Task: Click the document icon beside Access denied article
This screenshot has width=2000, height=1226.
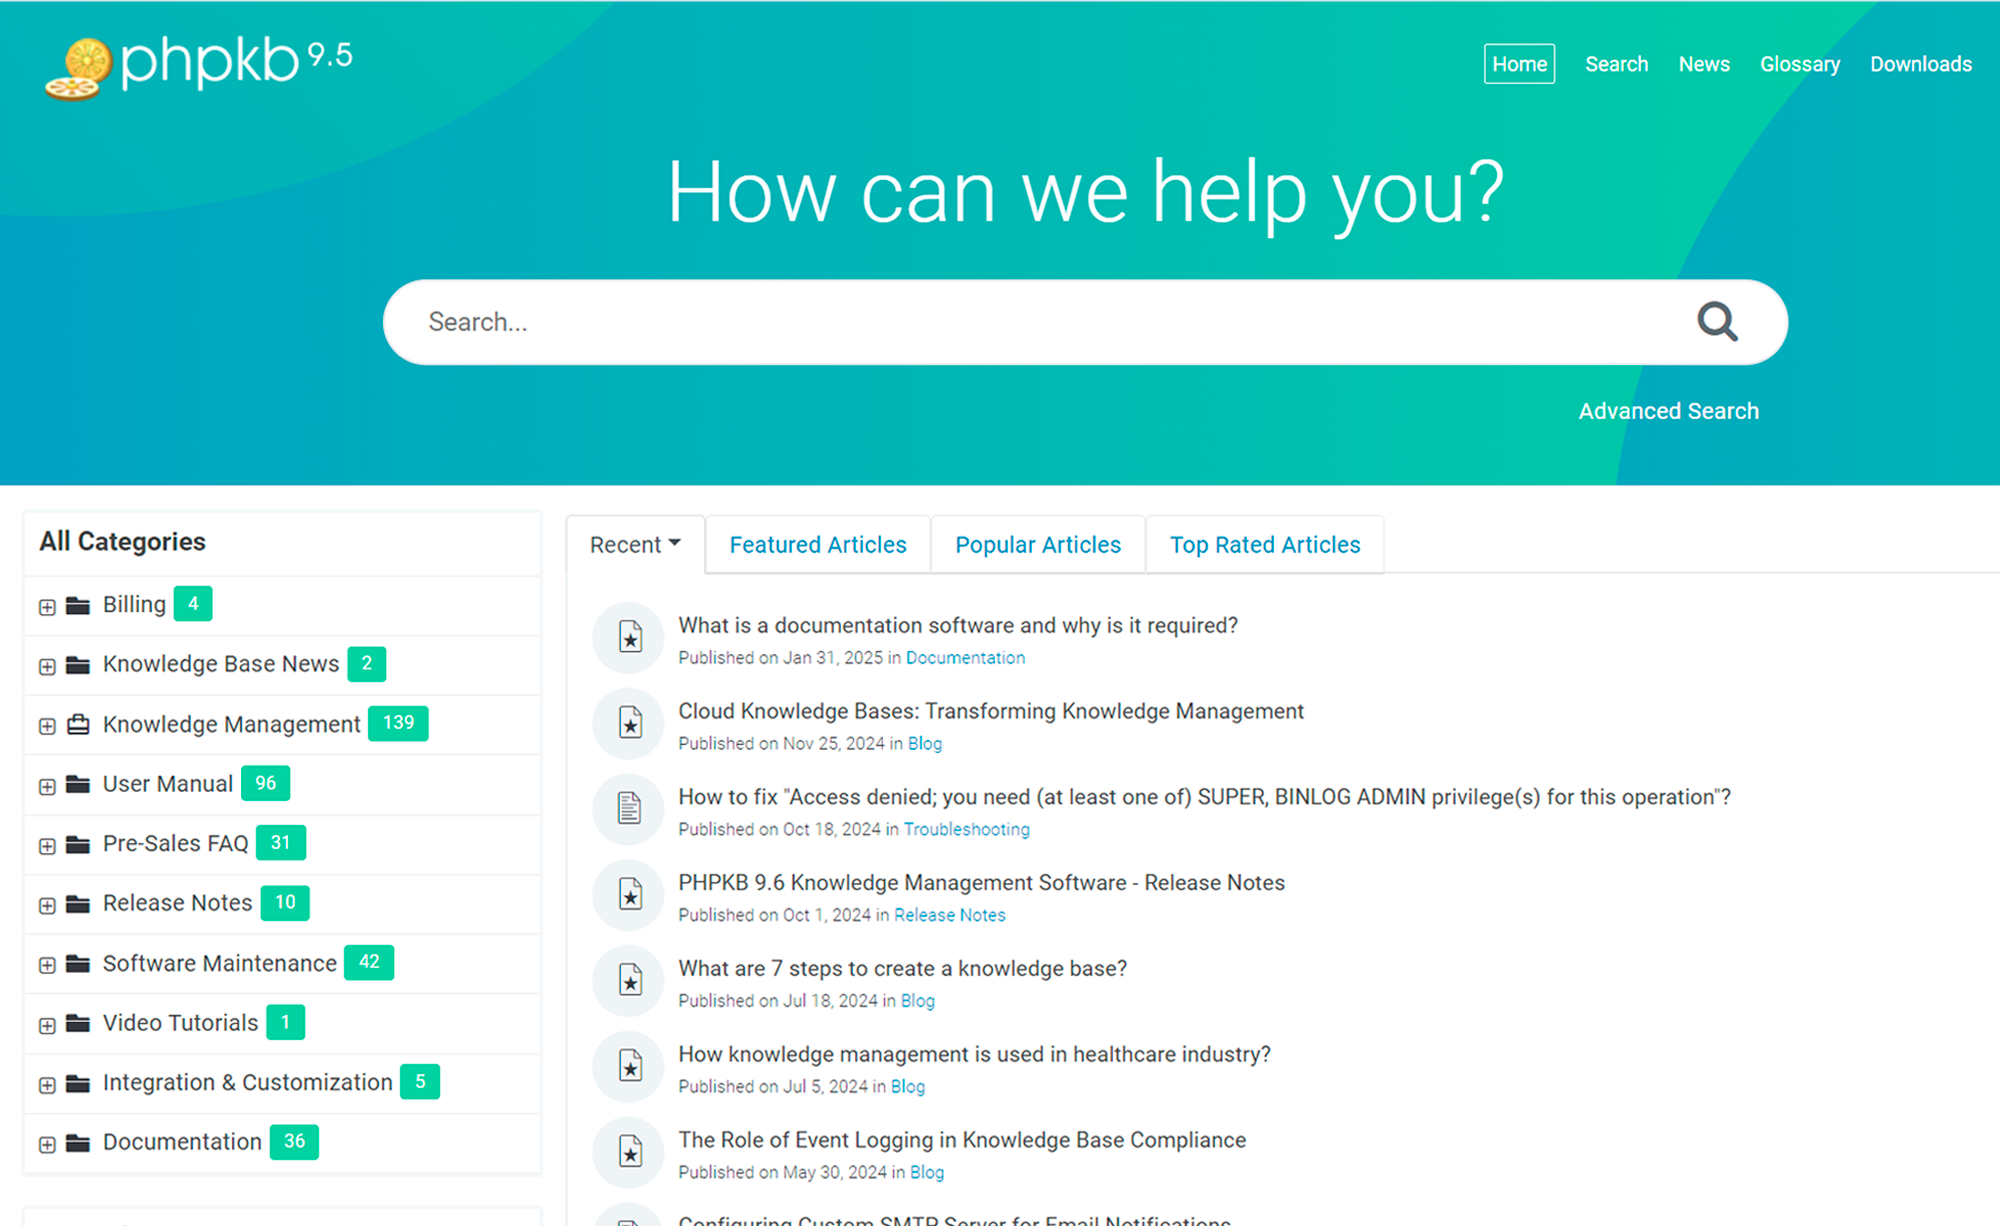Action: (x=630, y=808)
